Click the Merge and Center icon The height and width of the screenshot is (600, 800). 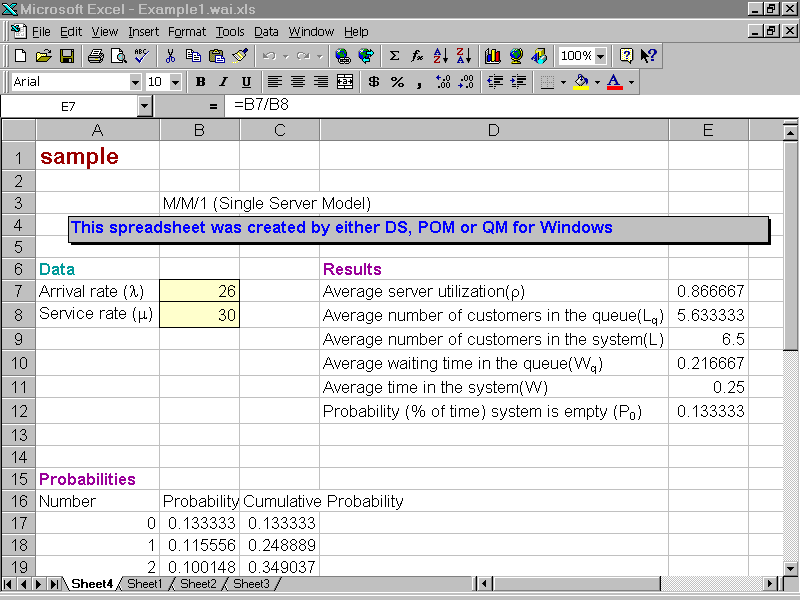click(x=345, y=82)
